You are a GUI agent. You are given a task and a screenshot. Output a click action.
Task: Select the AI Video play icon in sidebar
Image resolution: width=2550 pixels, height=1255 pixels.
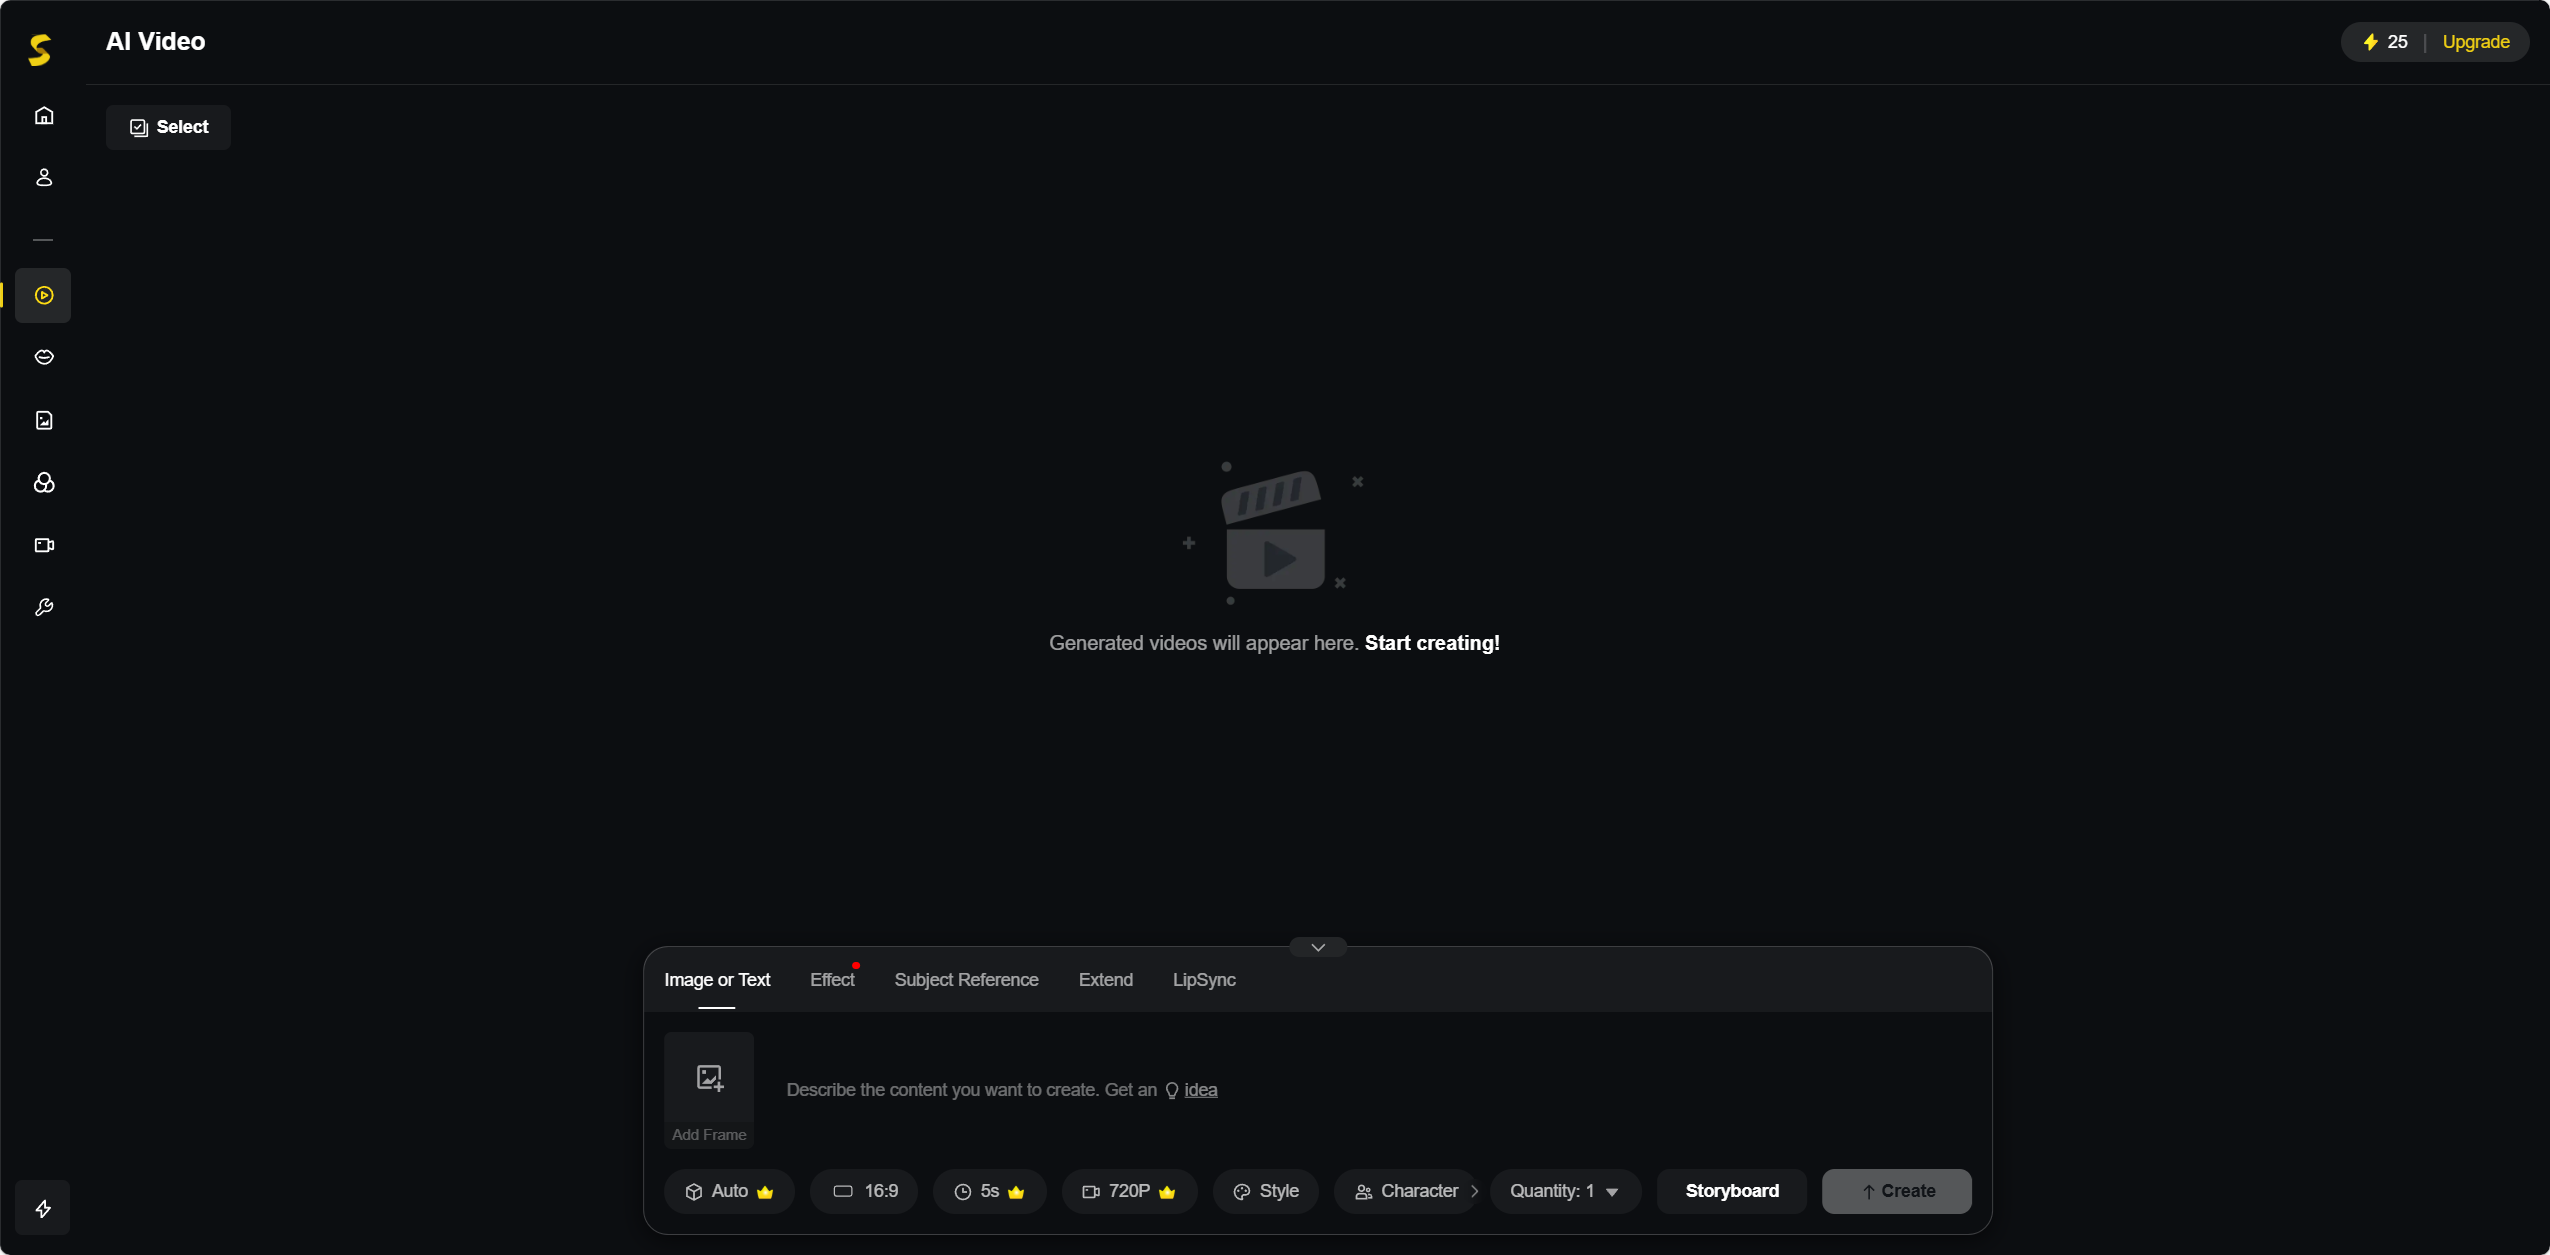[x=43, y=295]
